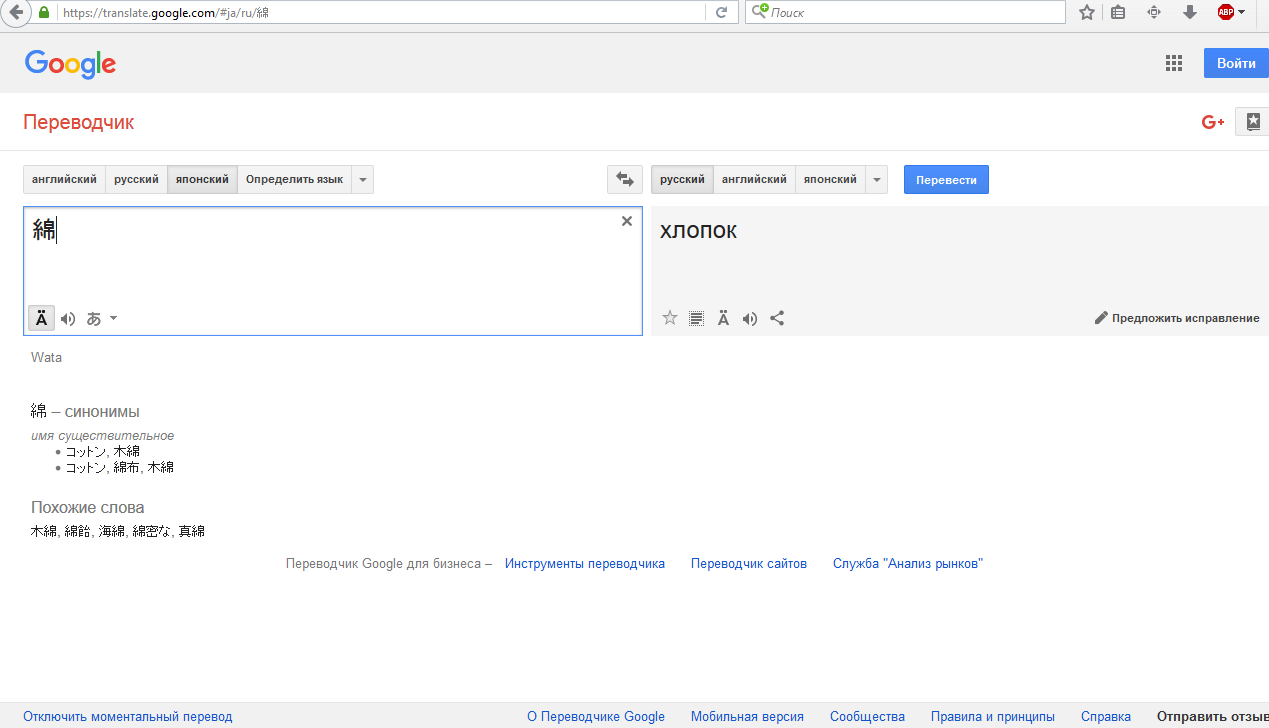The image size is (1269, 728).
Task: Click the Wata romanization text
Action: tap(46, 357)
